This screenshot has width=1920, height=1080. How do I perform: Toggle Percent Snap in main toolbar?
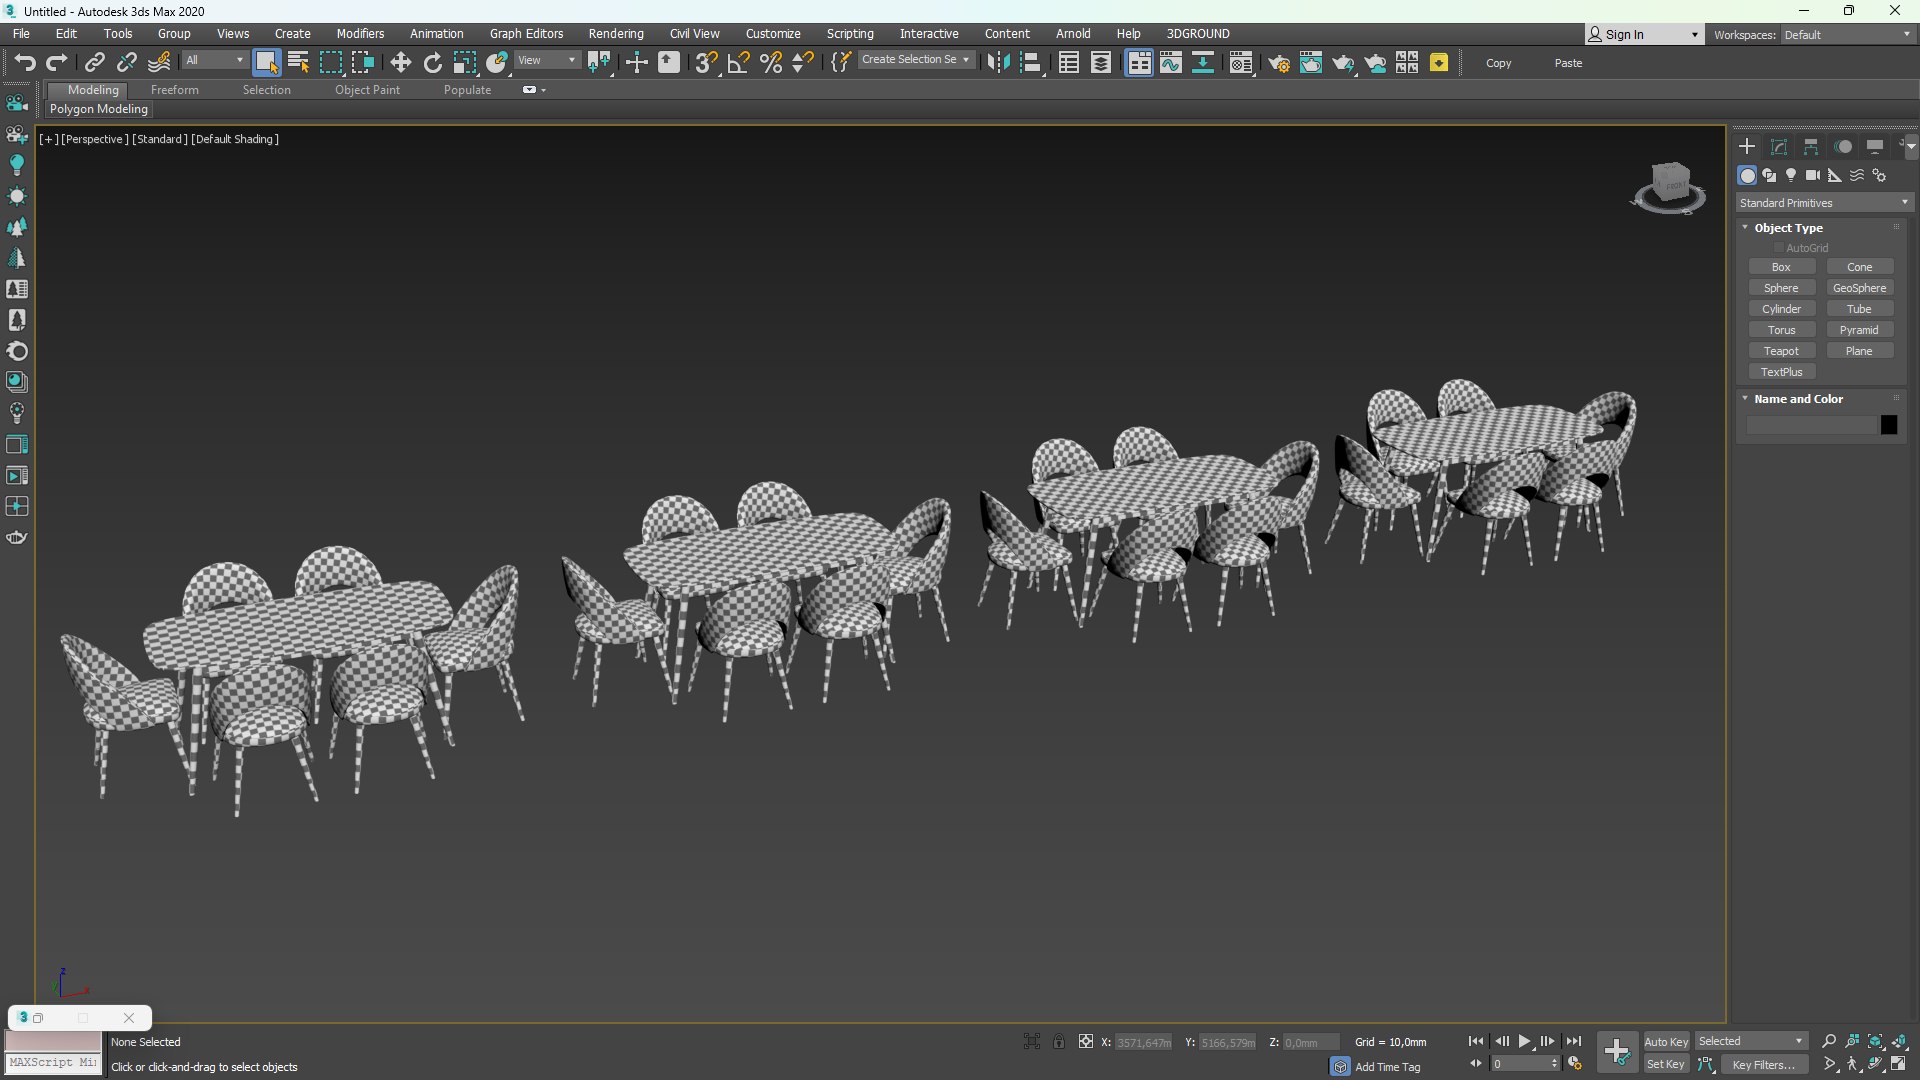[x=771, y=62]
